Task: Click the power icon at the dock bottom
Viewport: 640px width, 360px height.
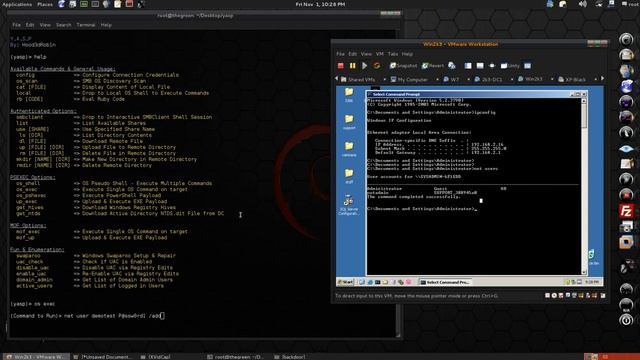Action: pos(626,320)
